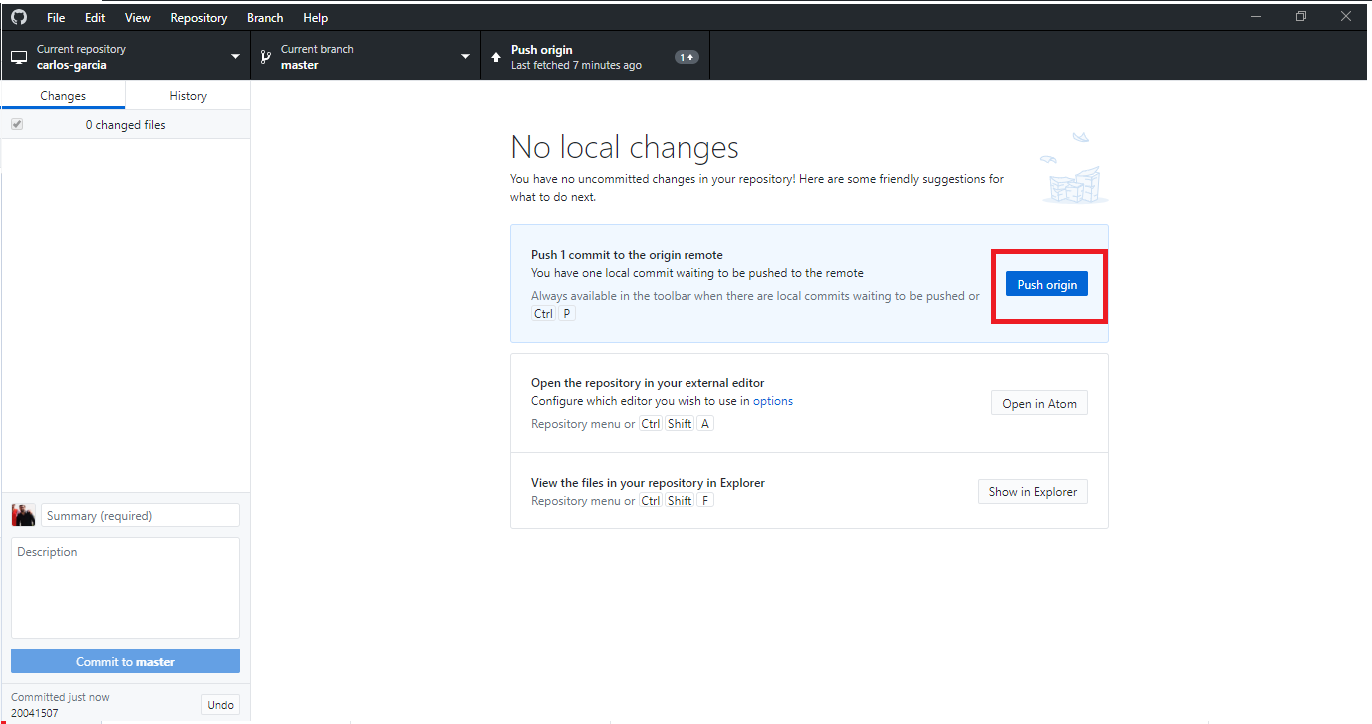The width and height of the screenshot is (1372, 724).
Task: Undo the last commit
Action: point(220,705)
